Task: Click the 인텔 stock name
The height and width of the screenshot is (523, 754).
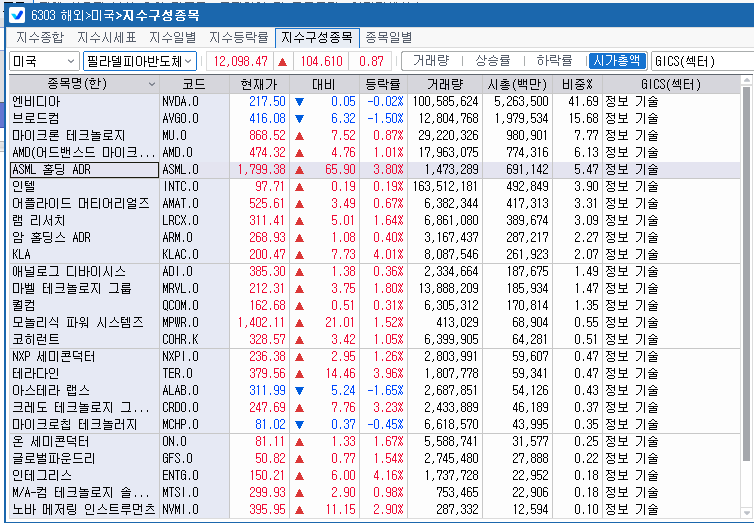Action: point(24,187)
